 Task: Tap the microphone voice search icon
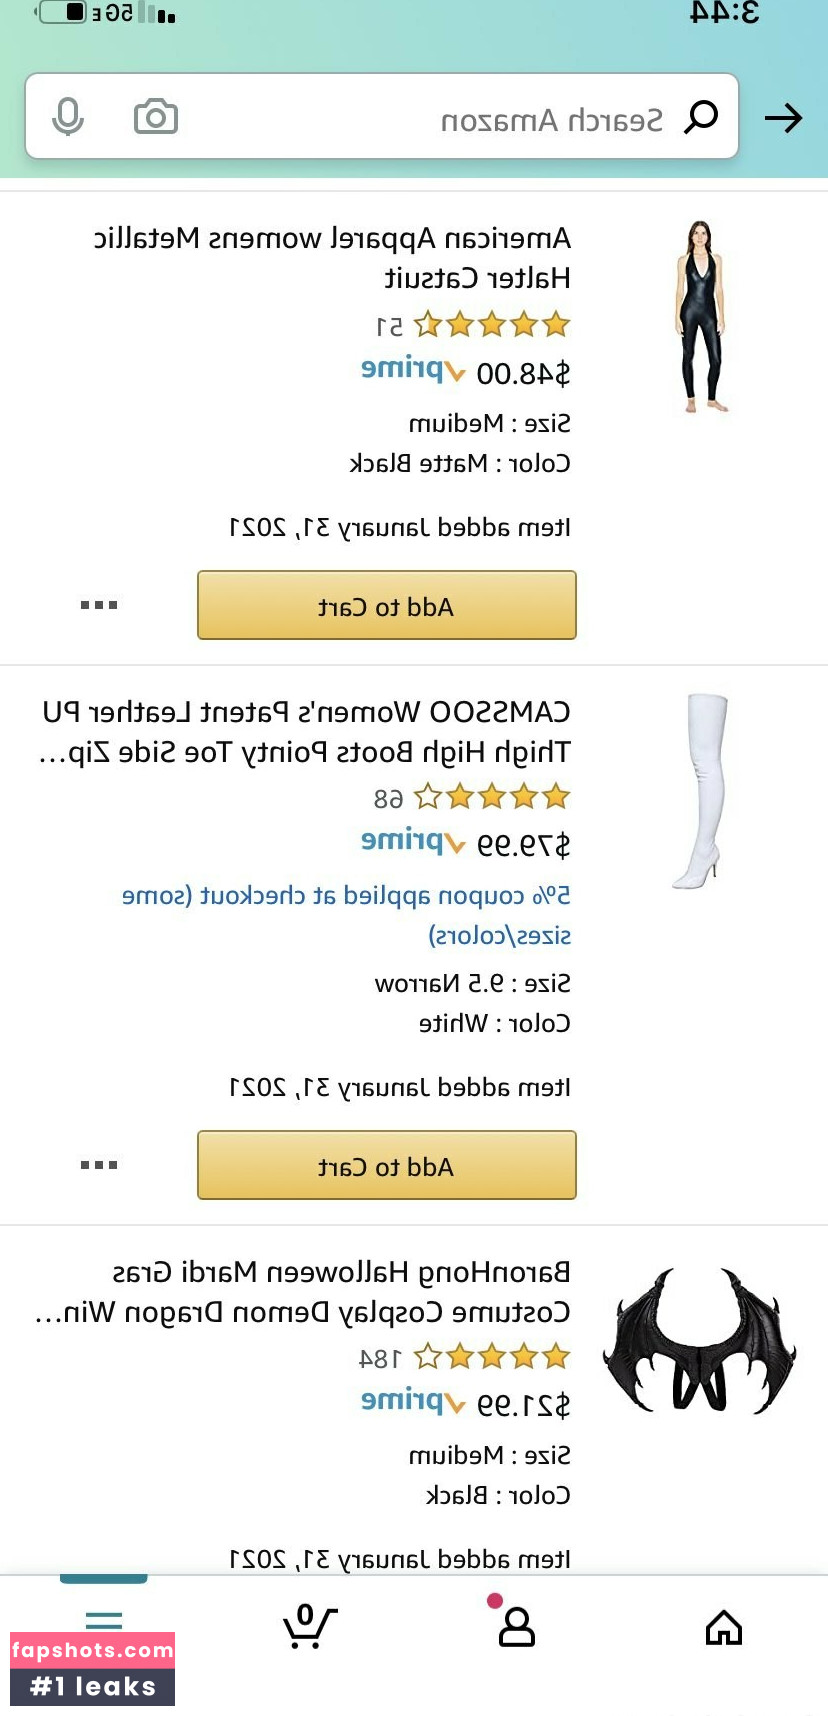pos(68,117)
